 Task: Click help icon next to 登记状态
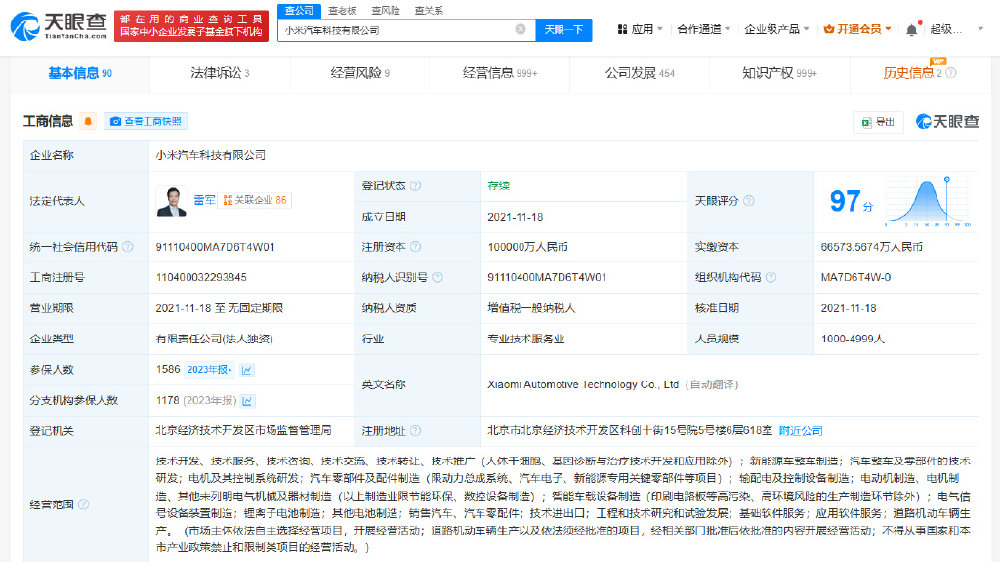(x=415, y=186)
